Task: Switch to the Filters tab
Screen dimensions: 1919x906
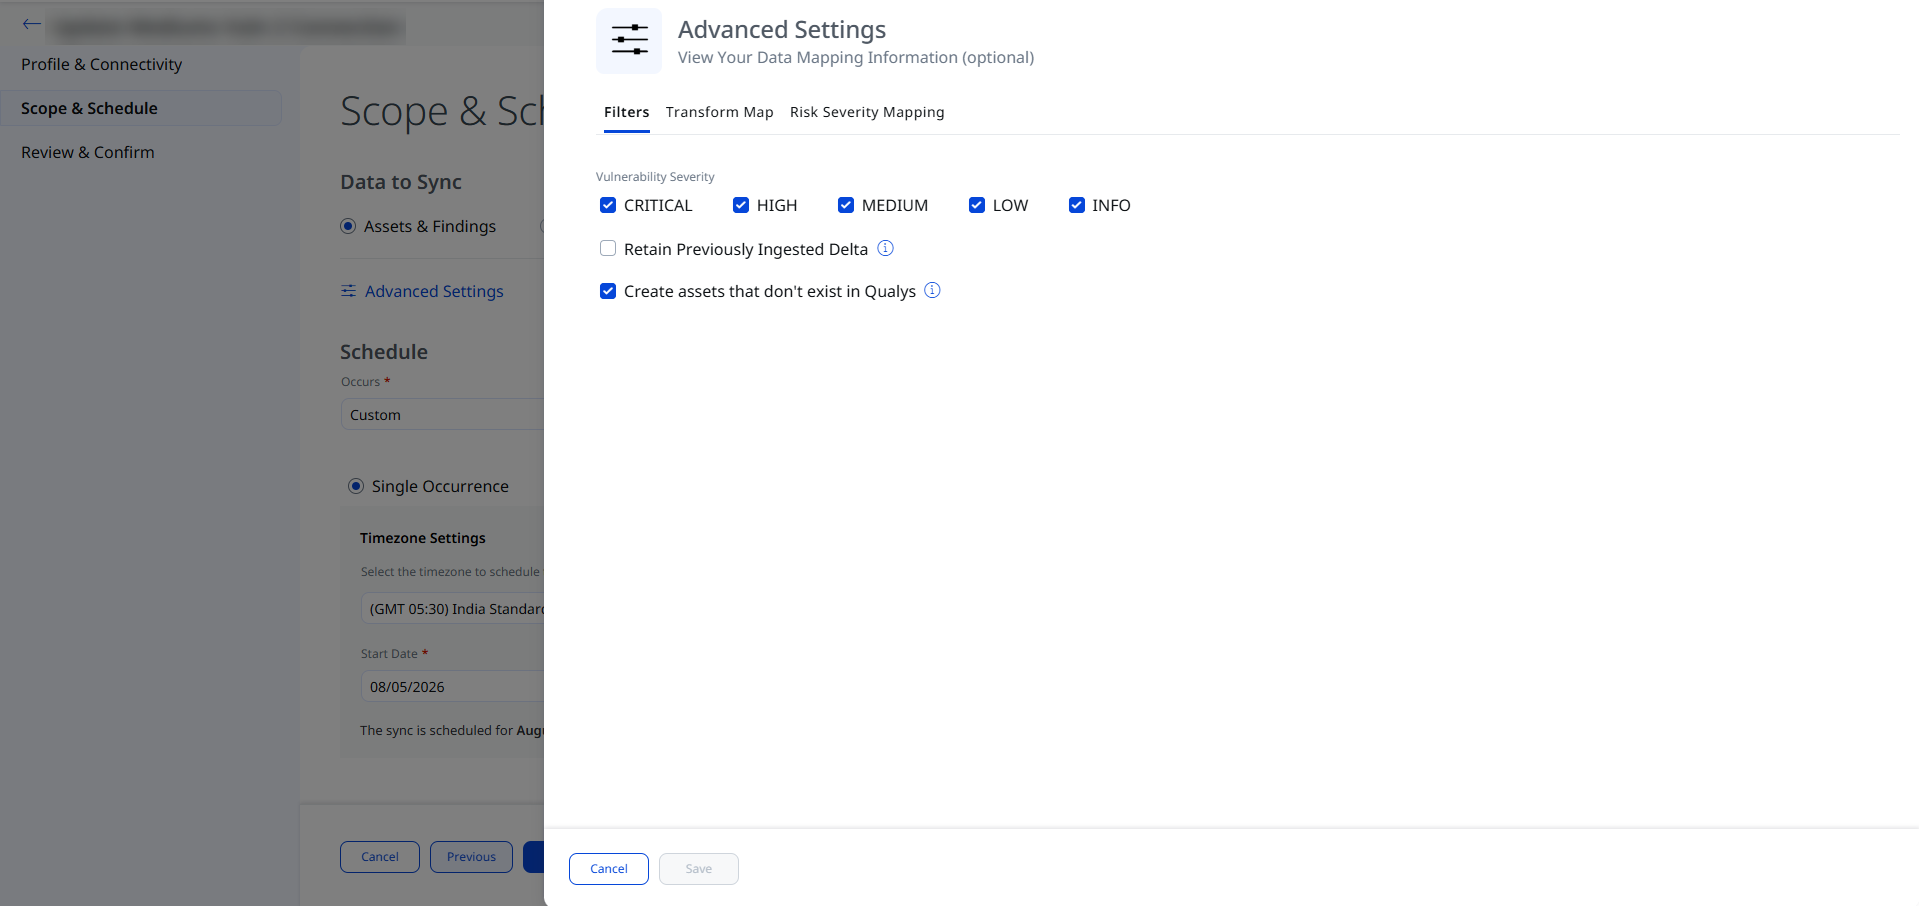Action: point(627,112)
